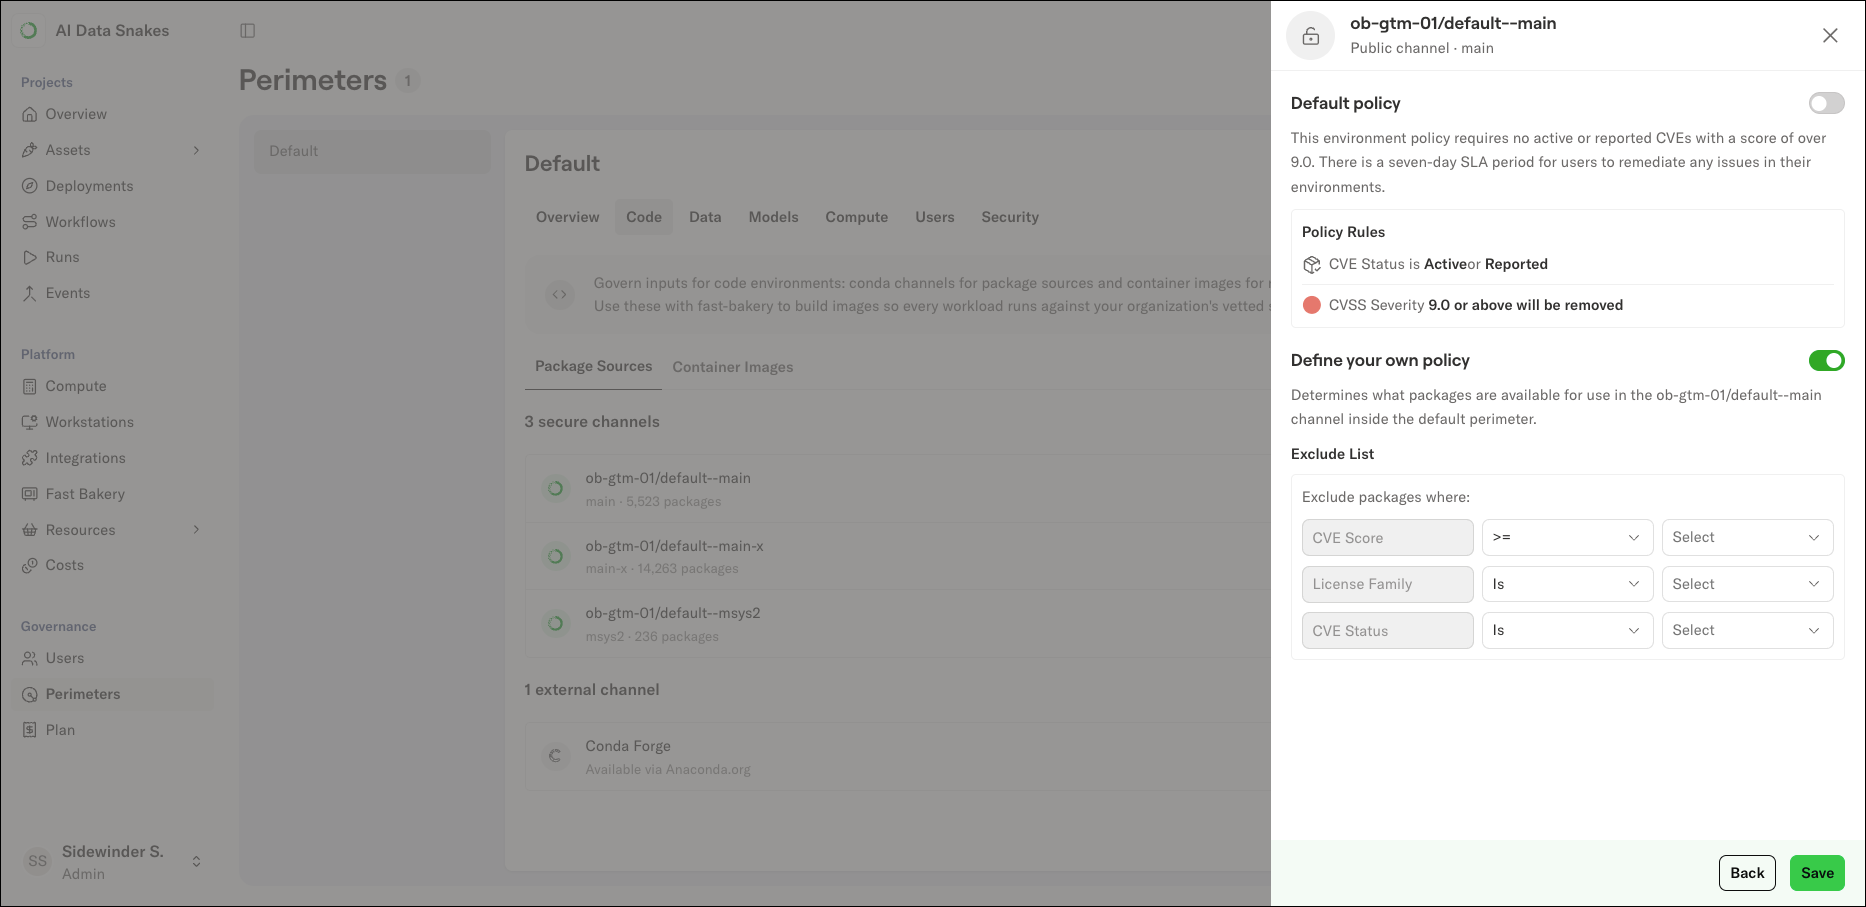Switch to the Compute tab
1866x907 pixels.
coord(856,217)
